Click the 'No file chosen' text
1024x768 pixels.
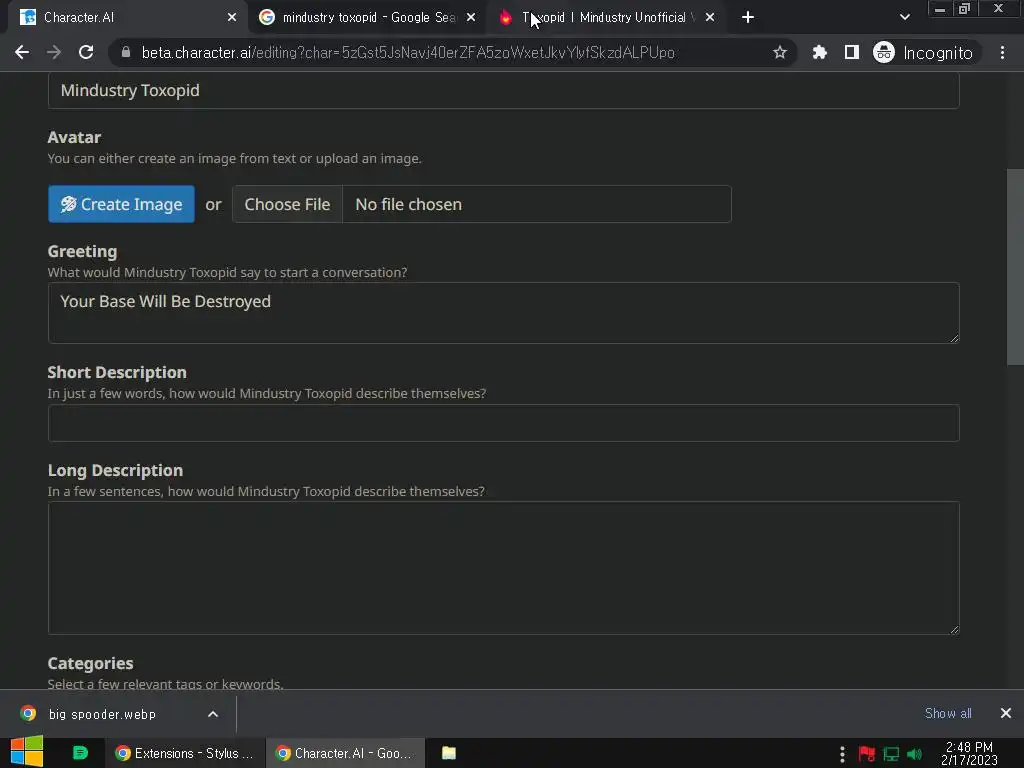(408, 204)
